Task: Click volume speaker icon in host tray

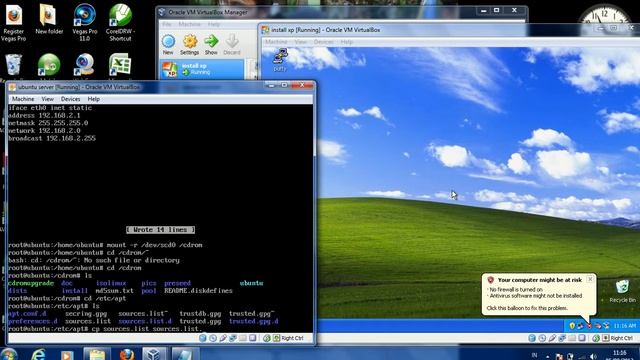Action: [593, 356]
